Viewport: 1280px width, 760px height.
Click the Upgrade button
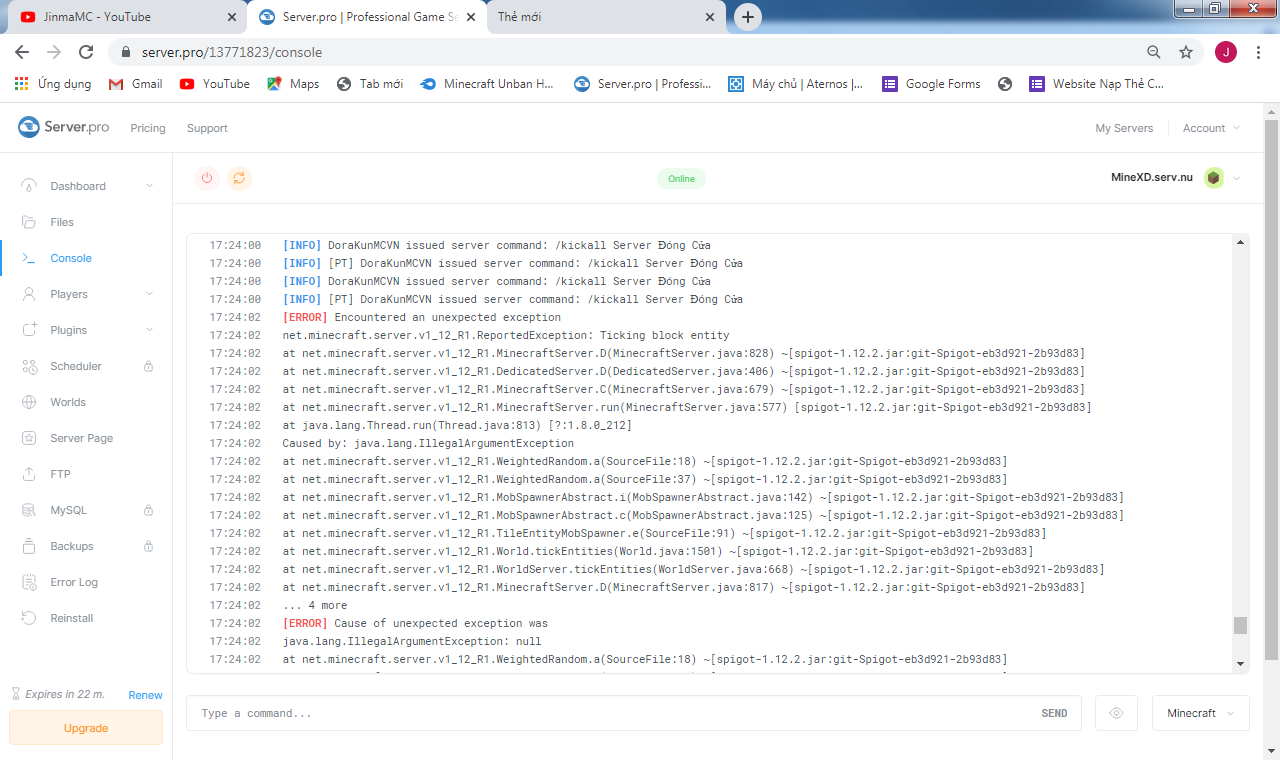coord(86,728)
